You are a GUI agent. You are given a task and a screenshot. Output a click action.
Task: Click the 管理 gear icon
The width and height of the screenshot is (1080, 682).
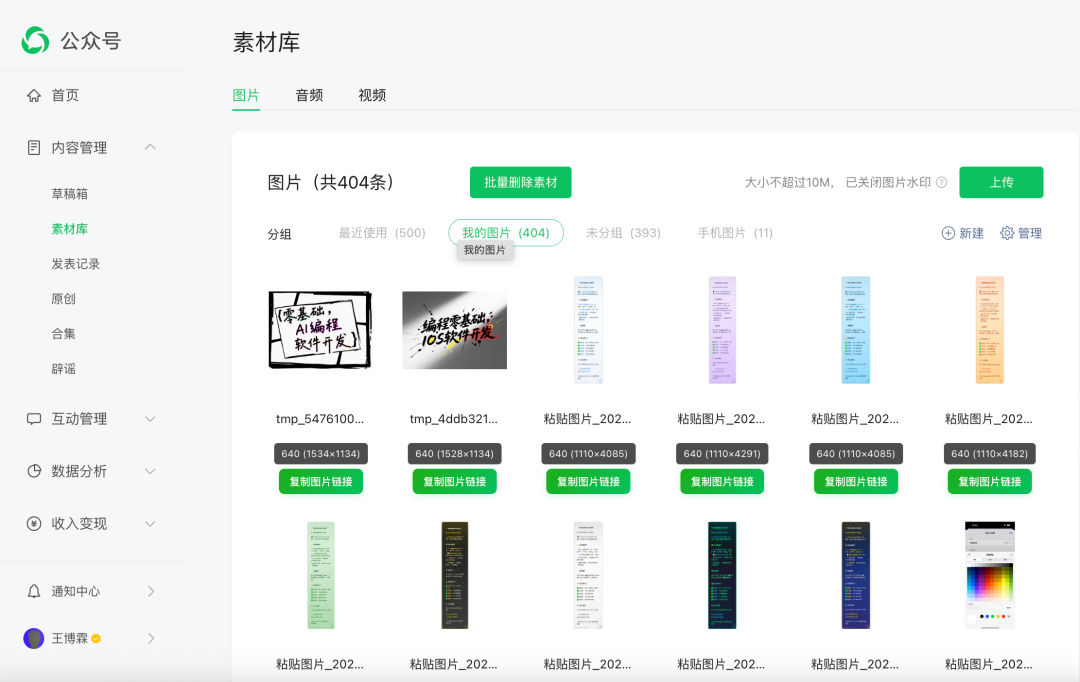pos(1007,233)
